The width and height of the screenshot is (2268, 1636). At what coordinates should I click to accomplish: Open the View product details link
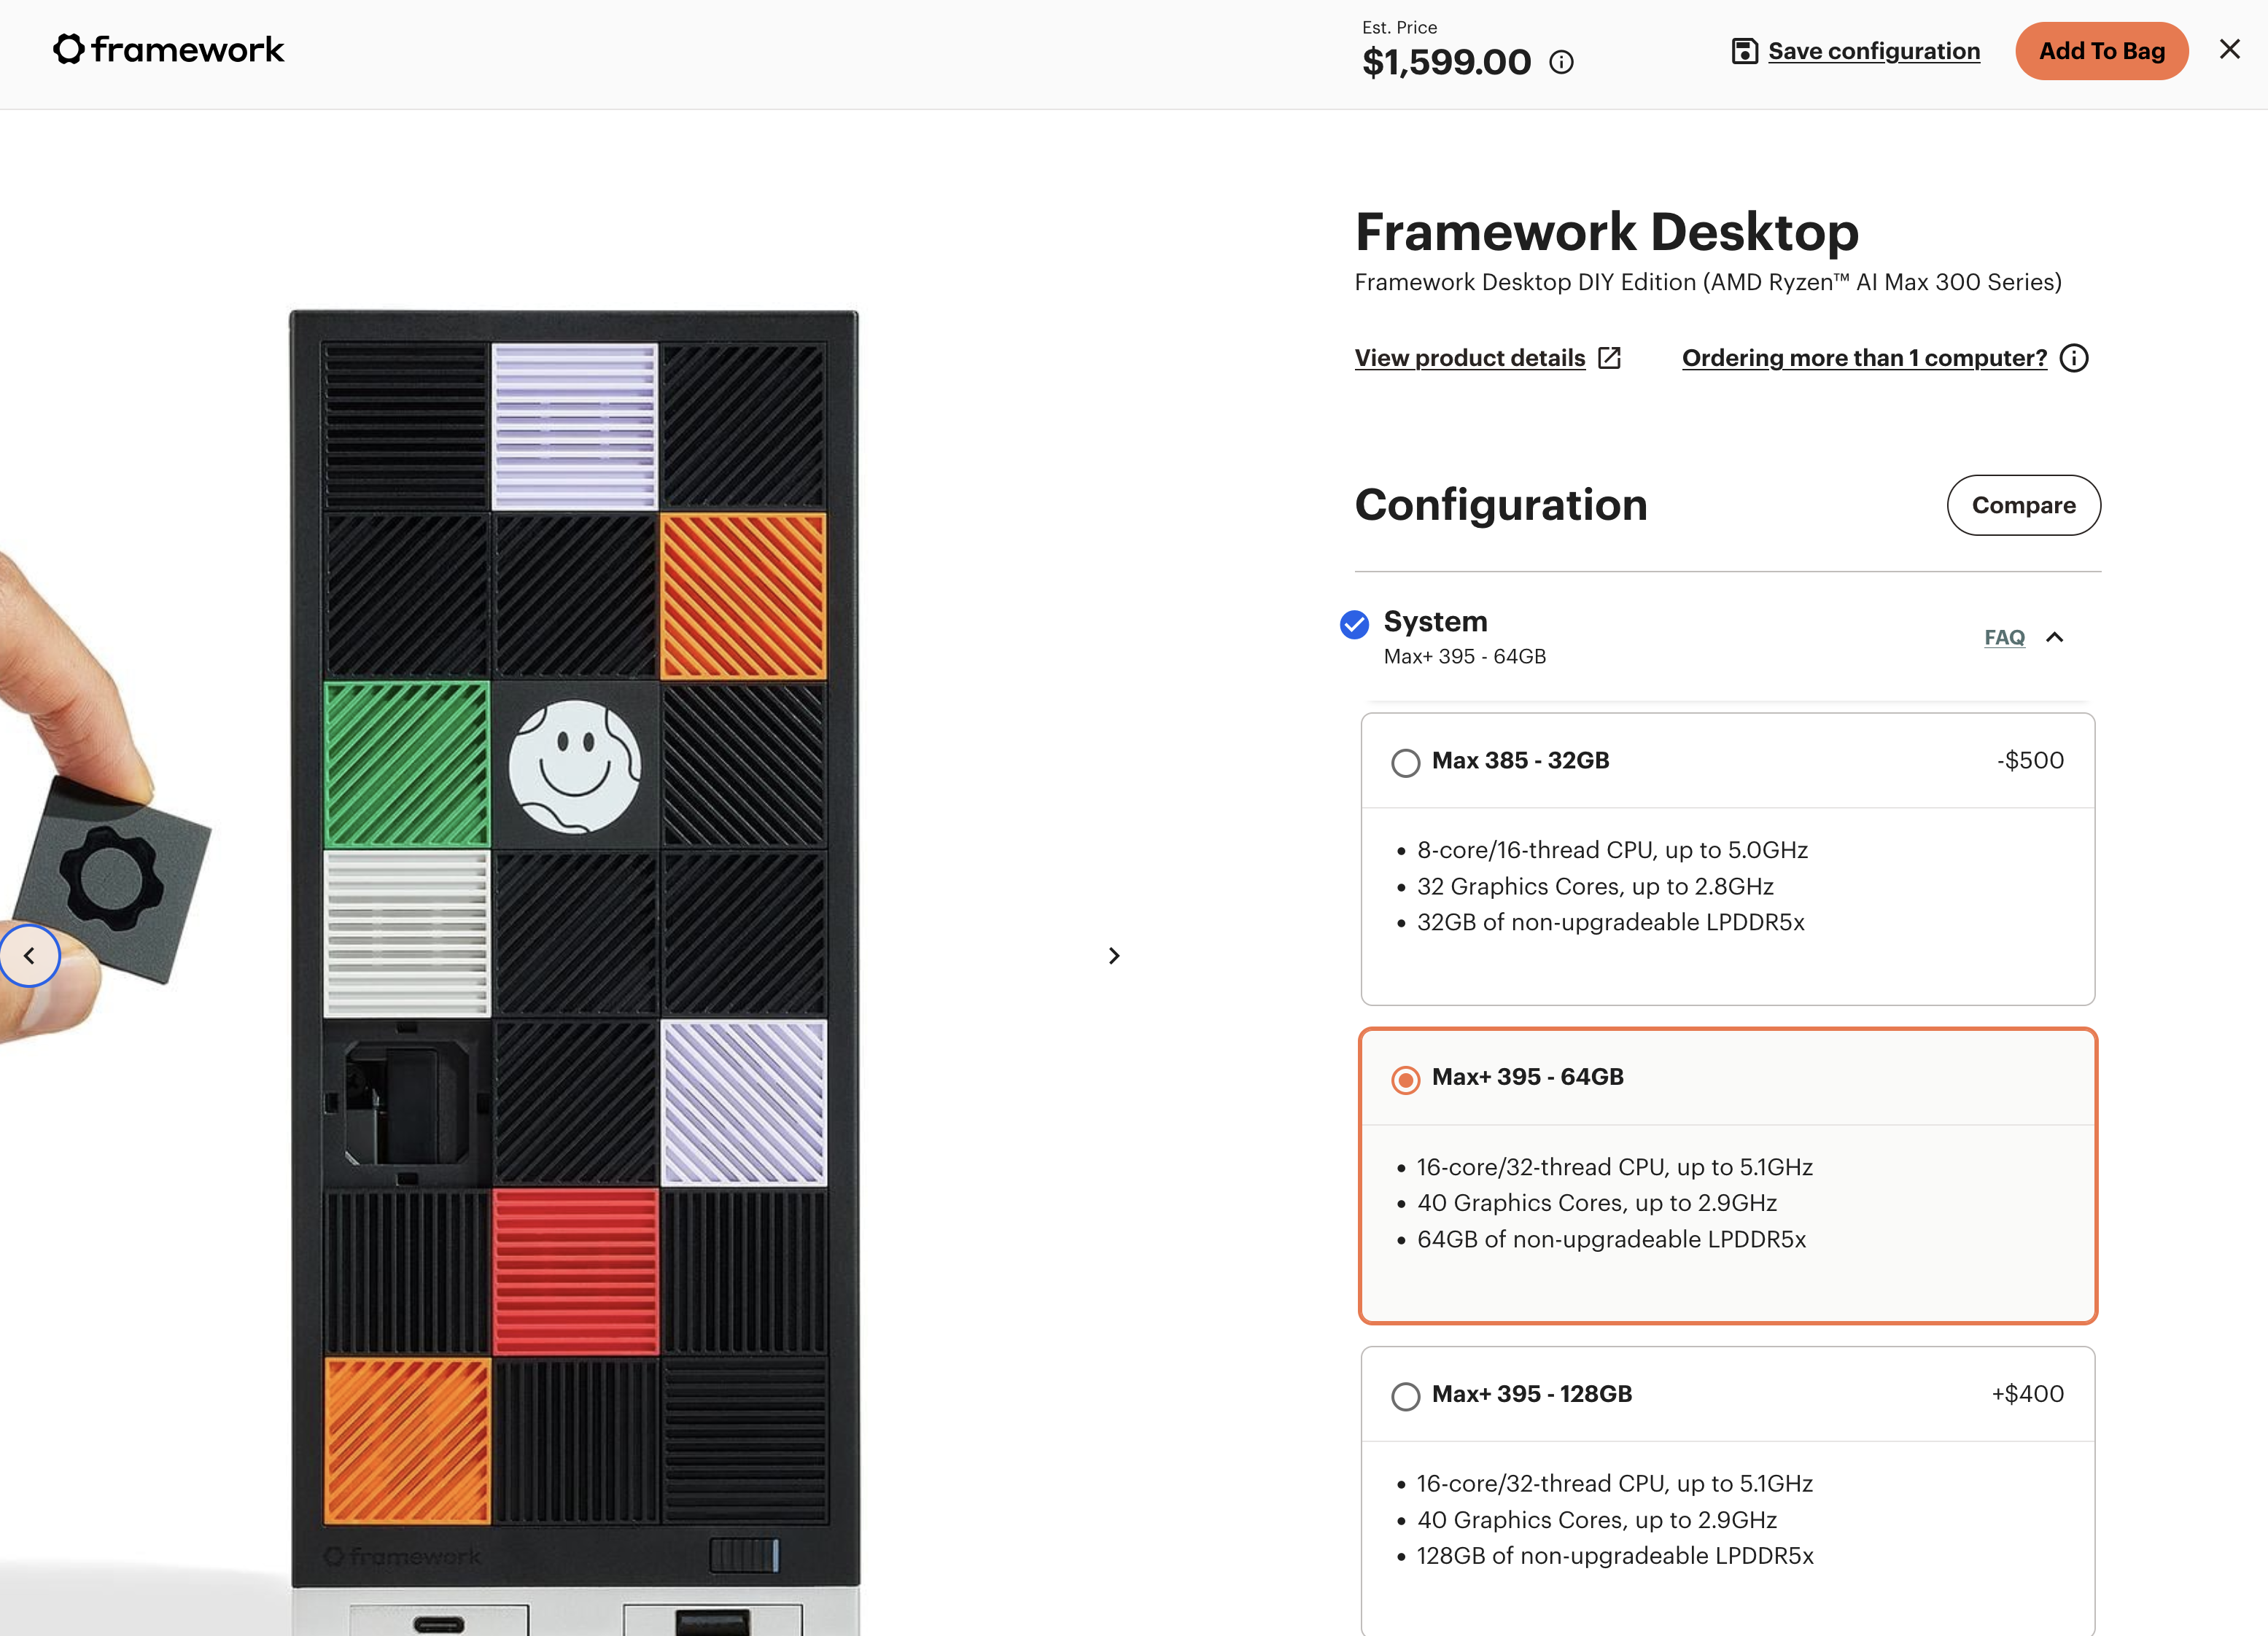pyautogui.click(x=1469, y=358)
